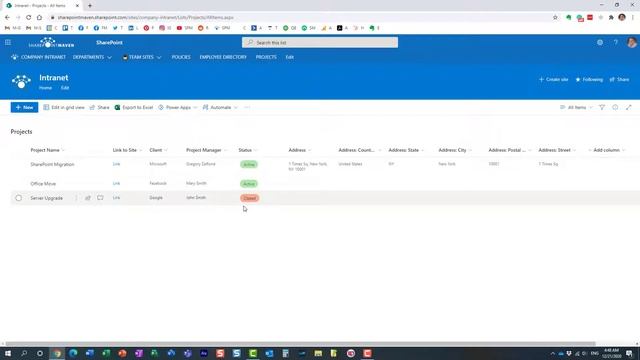This screenshot has height=360, width=640.
Task: Click the Edit link under Intranet title
Action: tap(65, 88)
